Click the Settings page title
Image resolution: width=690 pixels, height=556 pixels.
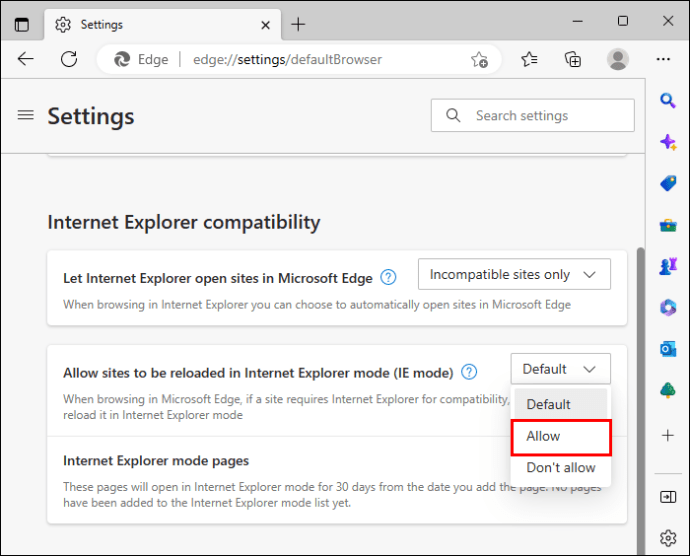coord(91,116)
